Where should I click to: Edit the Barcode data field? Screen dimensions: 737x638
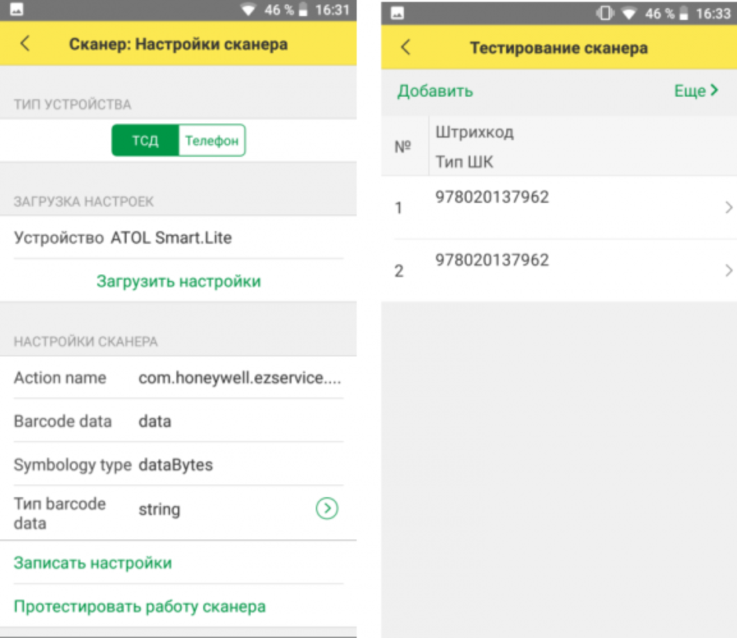point(179,421)
